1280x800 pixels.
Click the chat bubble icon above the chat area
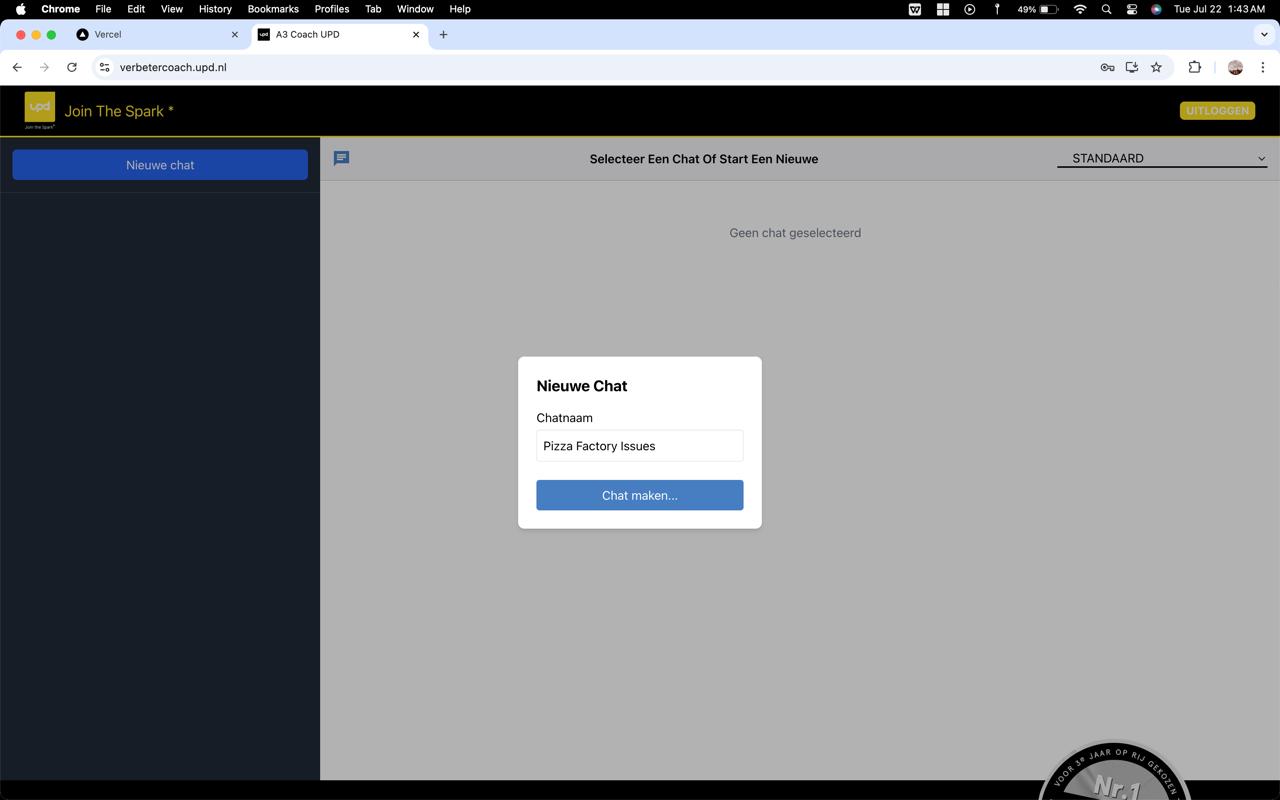[341, 158]
